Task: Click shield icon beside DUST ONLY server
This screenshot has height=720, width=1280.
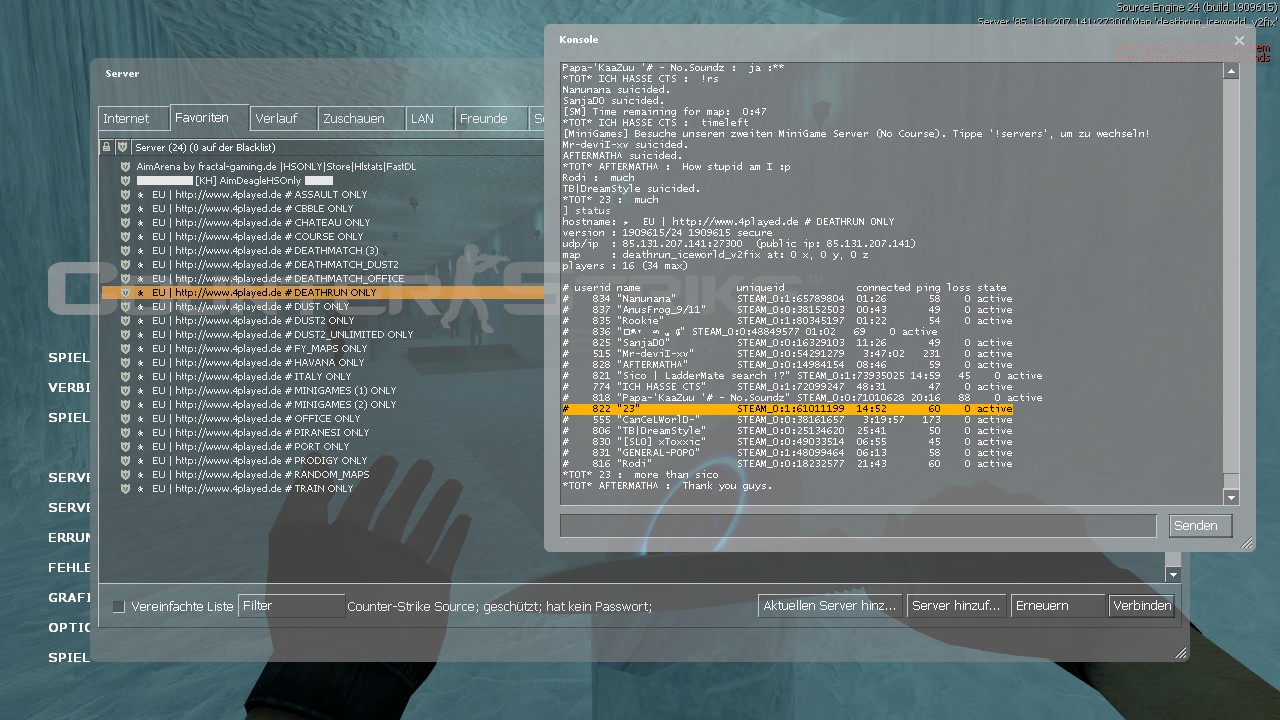Action: pos(125,306)
